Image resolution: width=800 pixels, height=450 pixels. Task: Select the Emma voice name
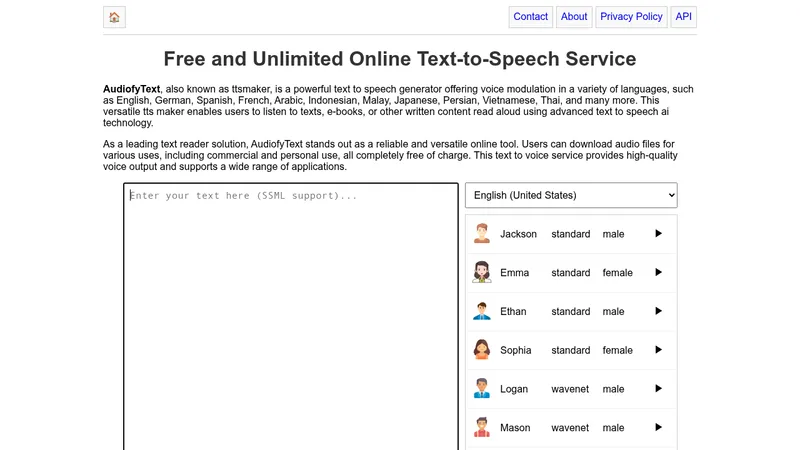point(514,273)
